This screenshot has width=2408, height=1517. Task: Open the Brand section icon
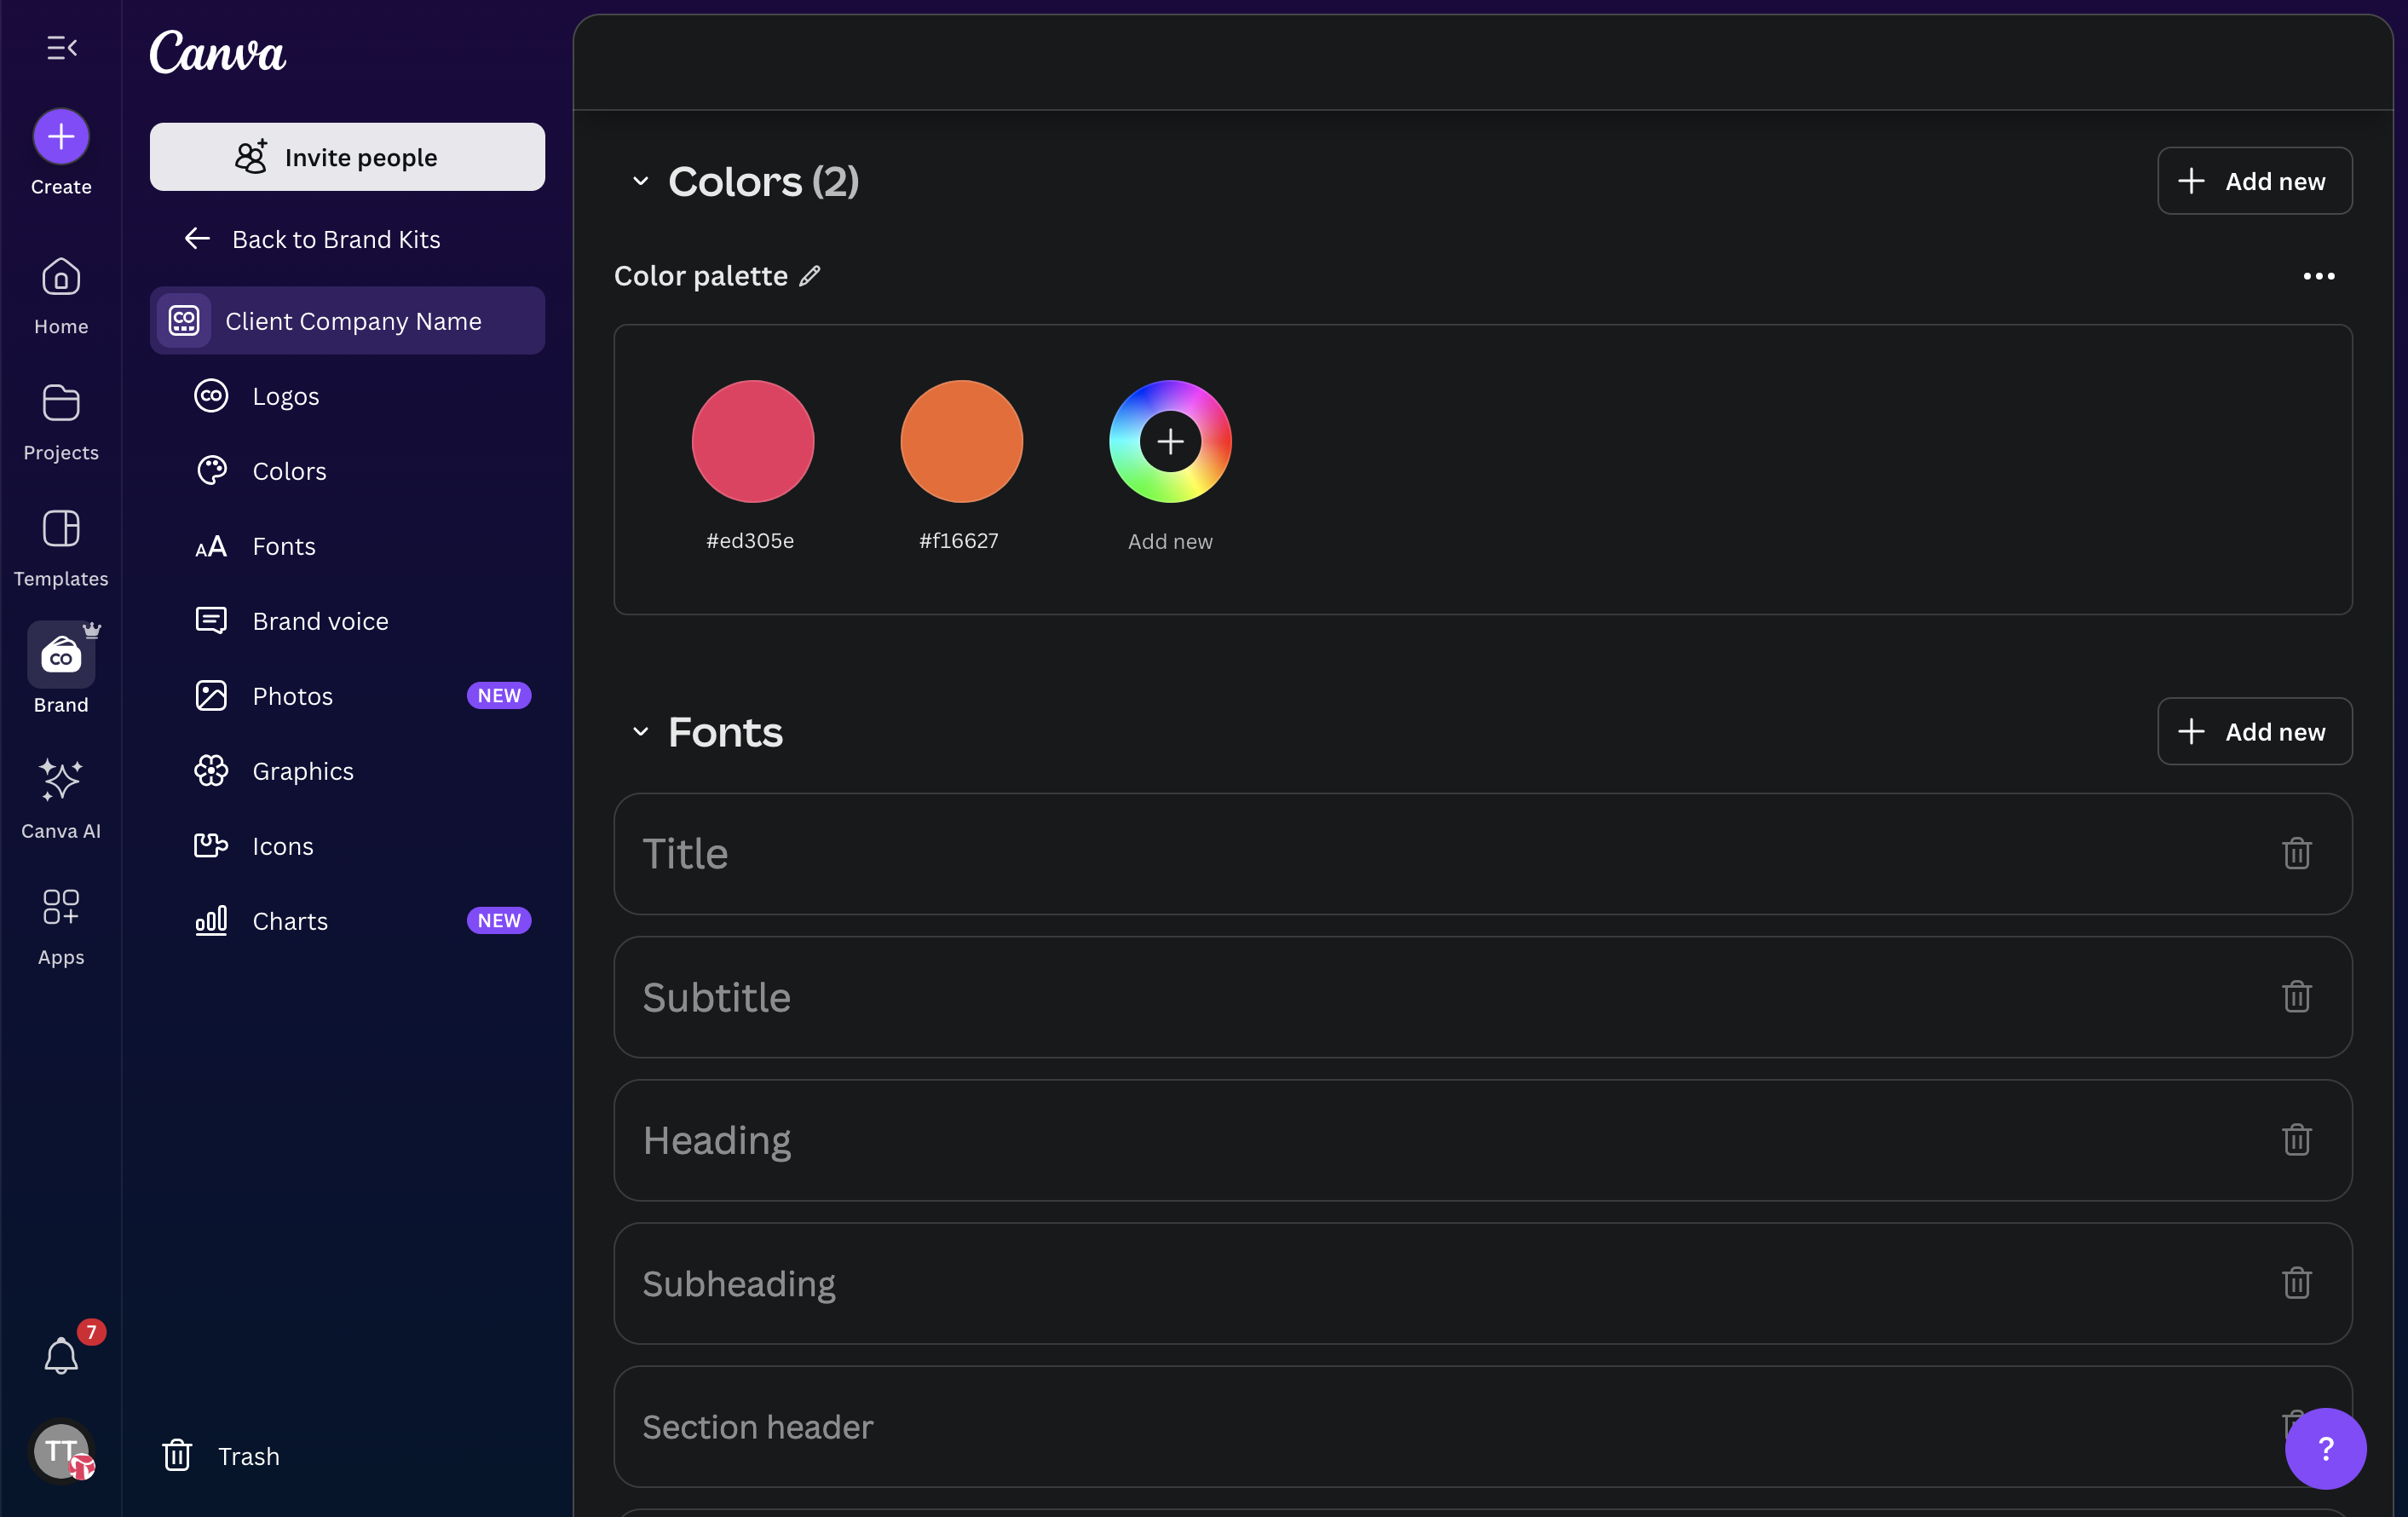tap(61, 655)
